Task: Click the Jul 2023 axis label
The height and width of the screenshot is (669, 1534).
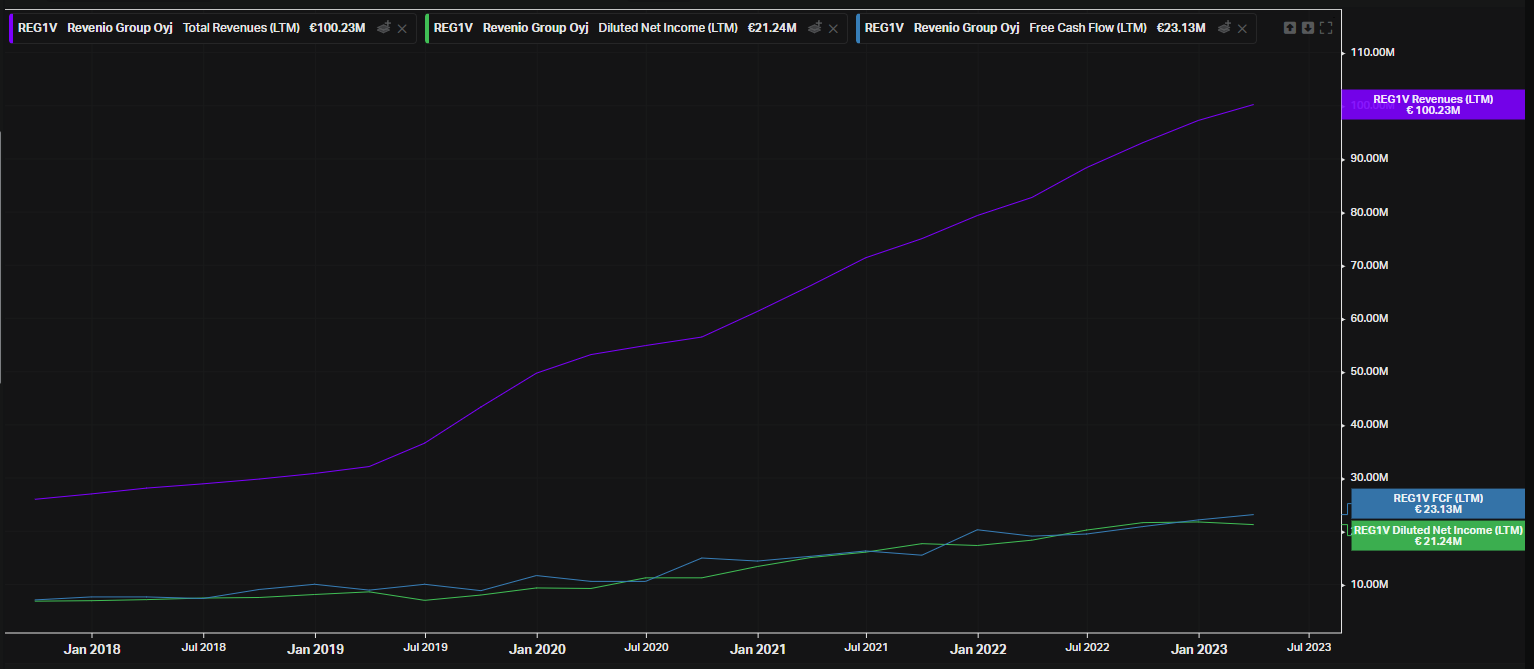Action: coord(1308,647)
